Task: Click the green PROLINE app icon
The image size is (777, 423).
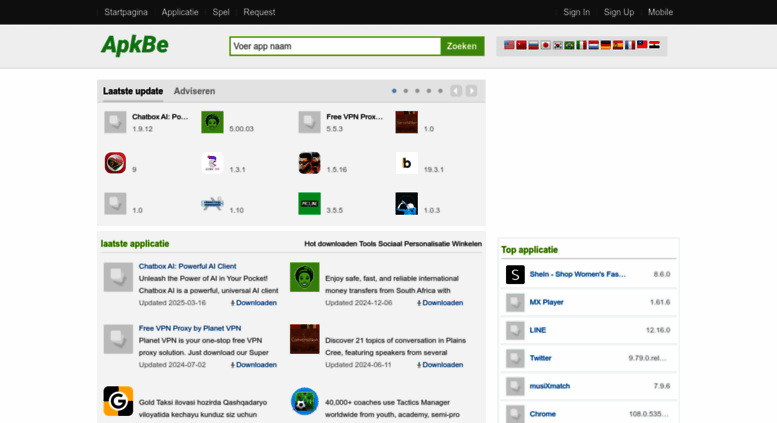Action: pyautogui.click(x=309, y=204)
